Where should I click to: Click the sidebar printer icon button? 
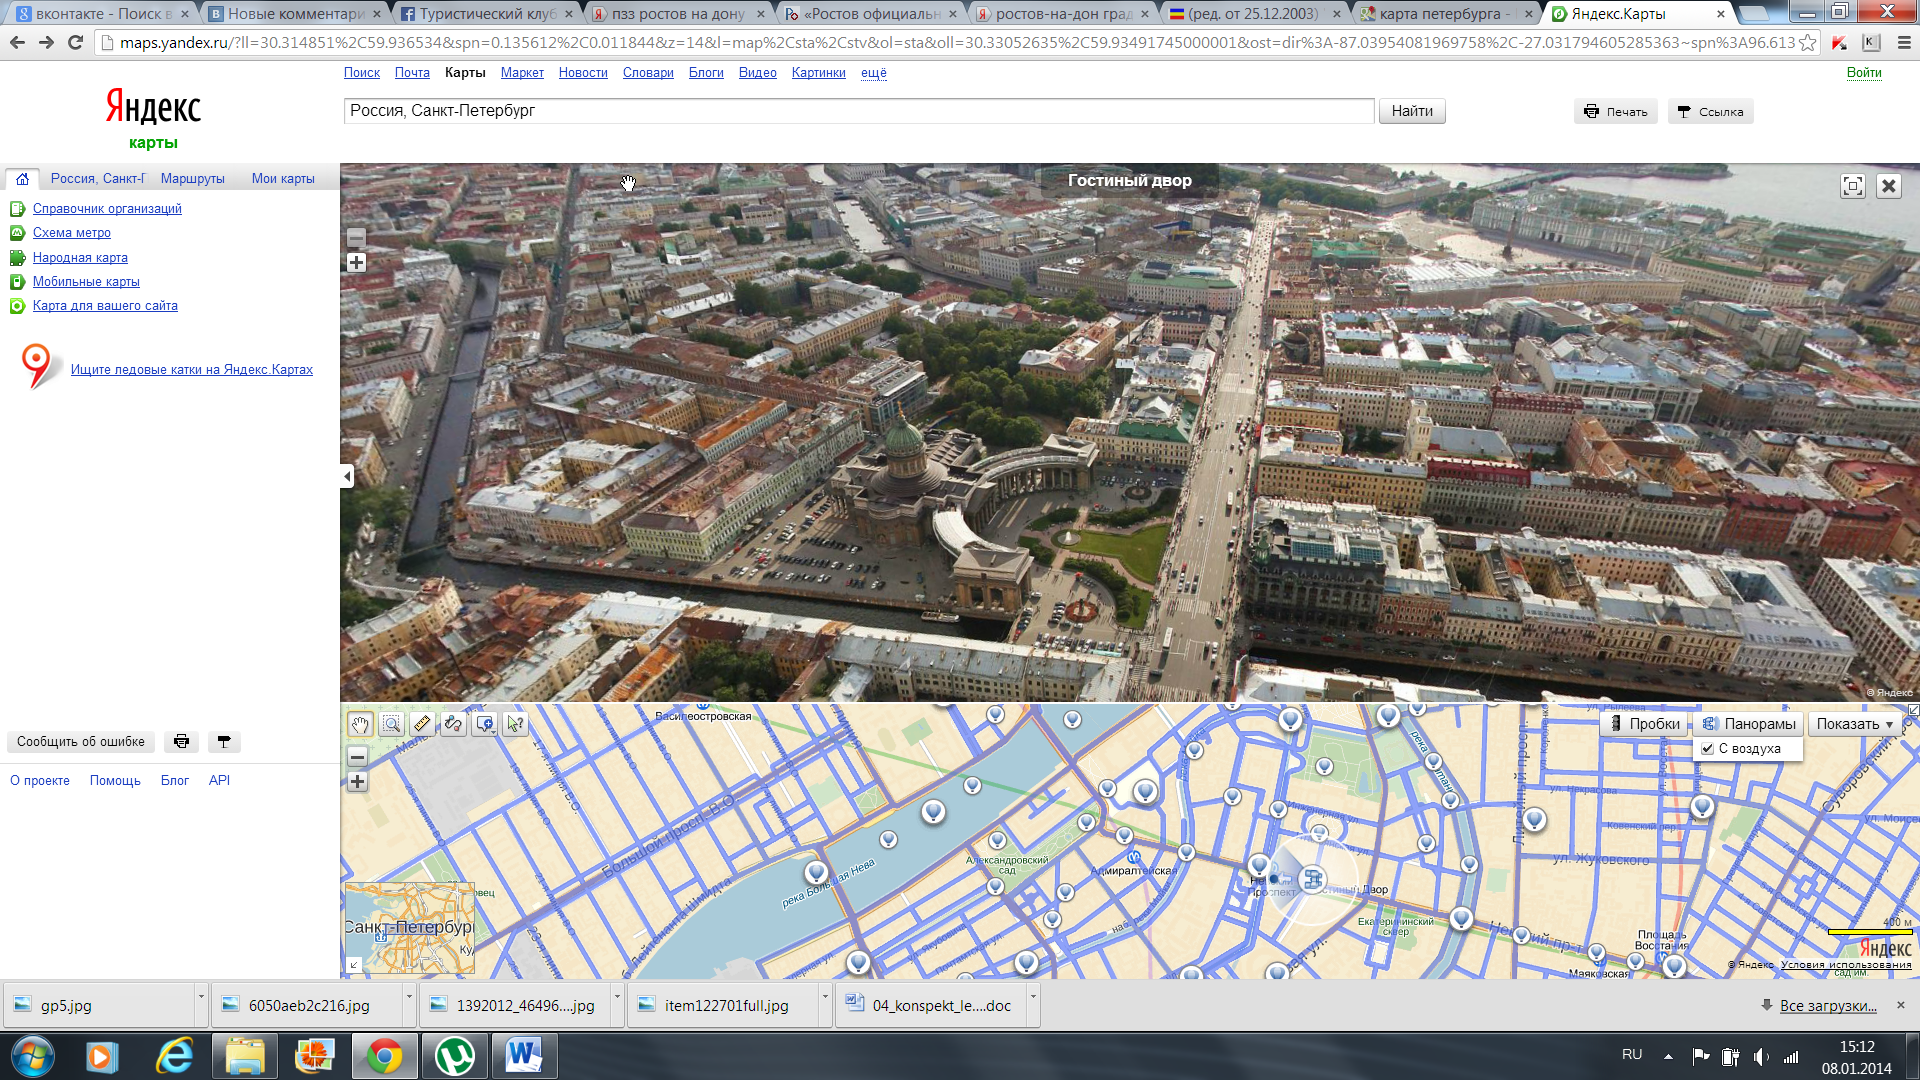(x=181, y=742)
